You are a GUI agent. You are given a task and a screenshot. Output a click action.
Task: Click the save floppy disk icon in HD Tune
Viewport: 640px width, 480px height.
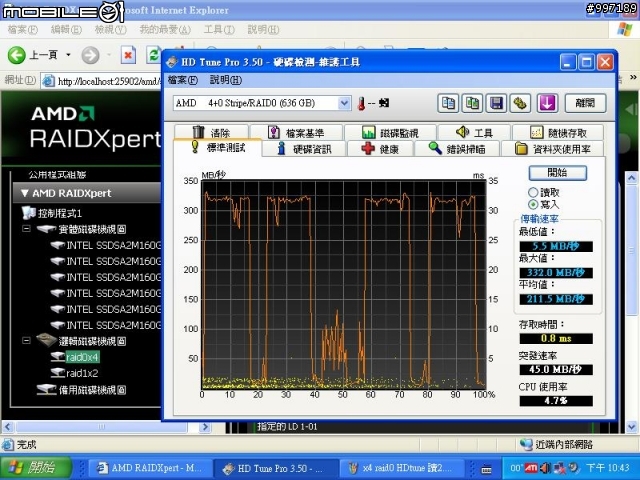496,103
